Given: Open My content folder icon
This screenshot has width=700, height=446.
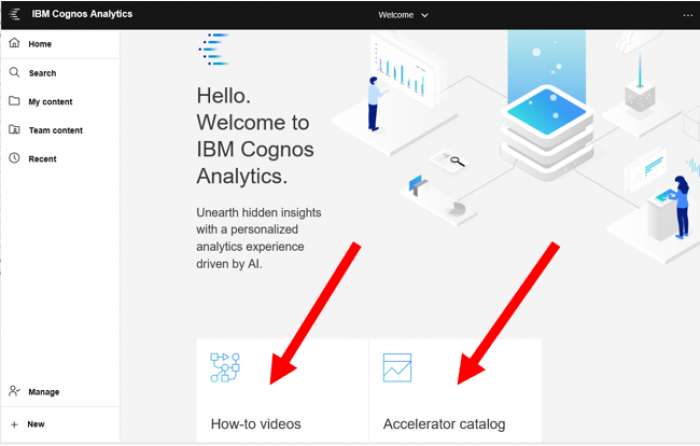Looking at the screenshot, I should [14, 101].
